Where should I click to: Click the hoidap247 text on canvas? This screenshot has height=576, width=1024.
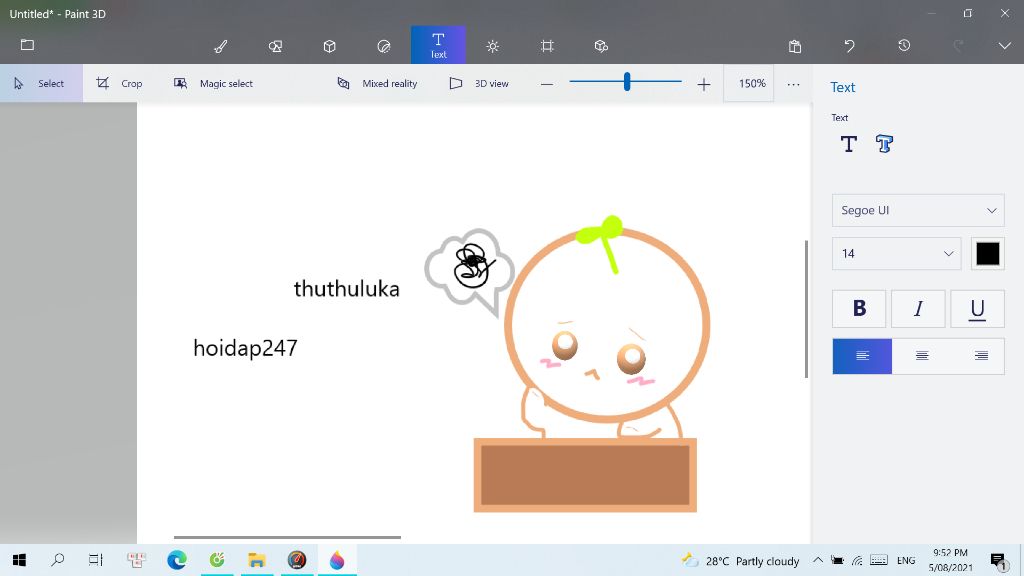point(245,347)
